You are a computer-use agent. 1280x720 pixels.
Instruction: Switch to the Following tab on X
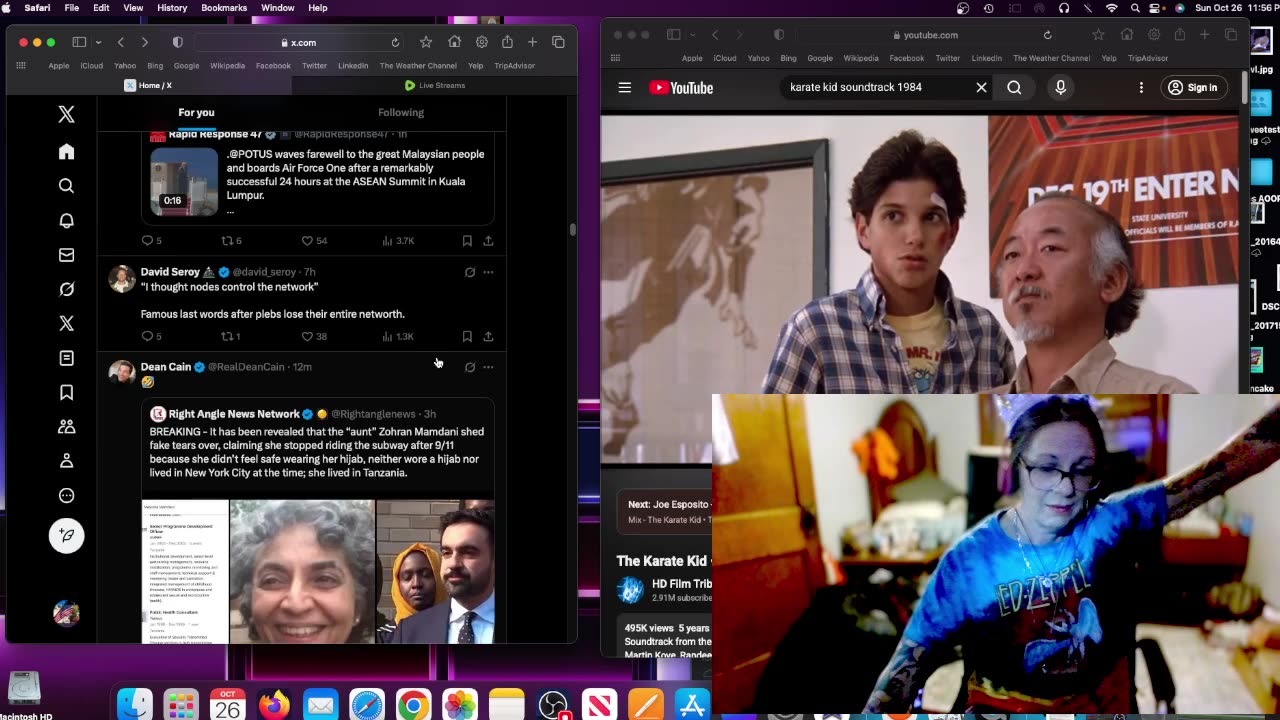401,113
